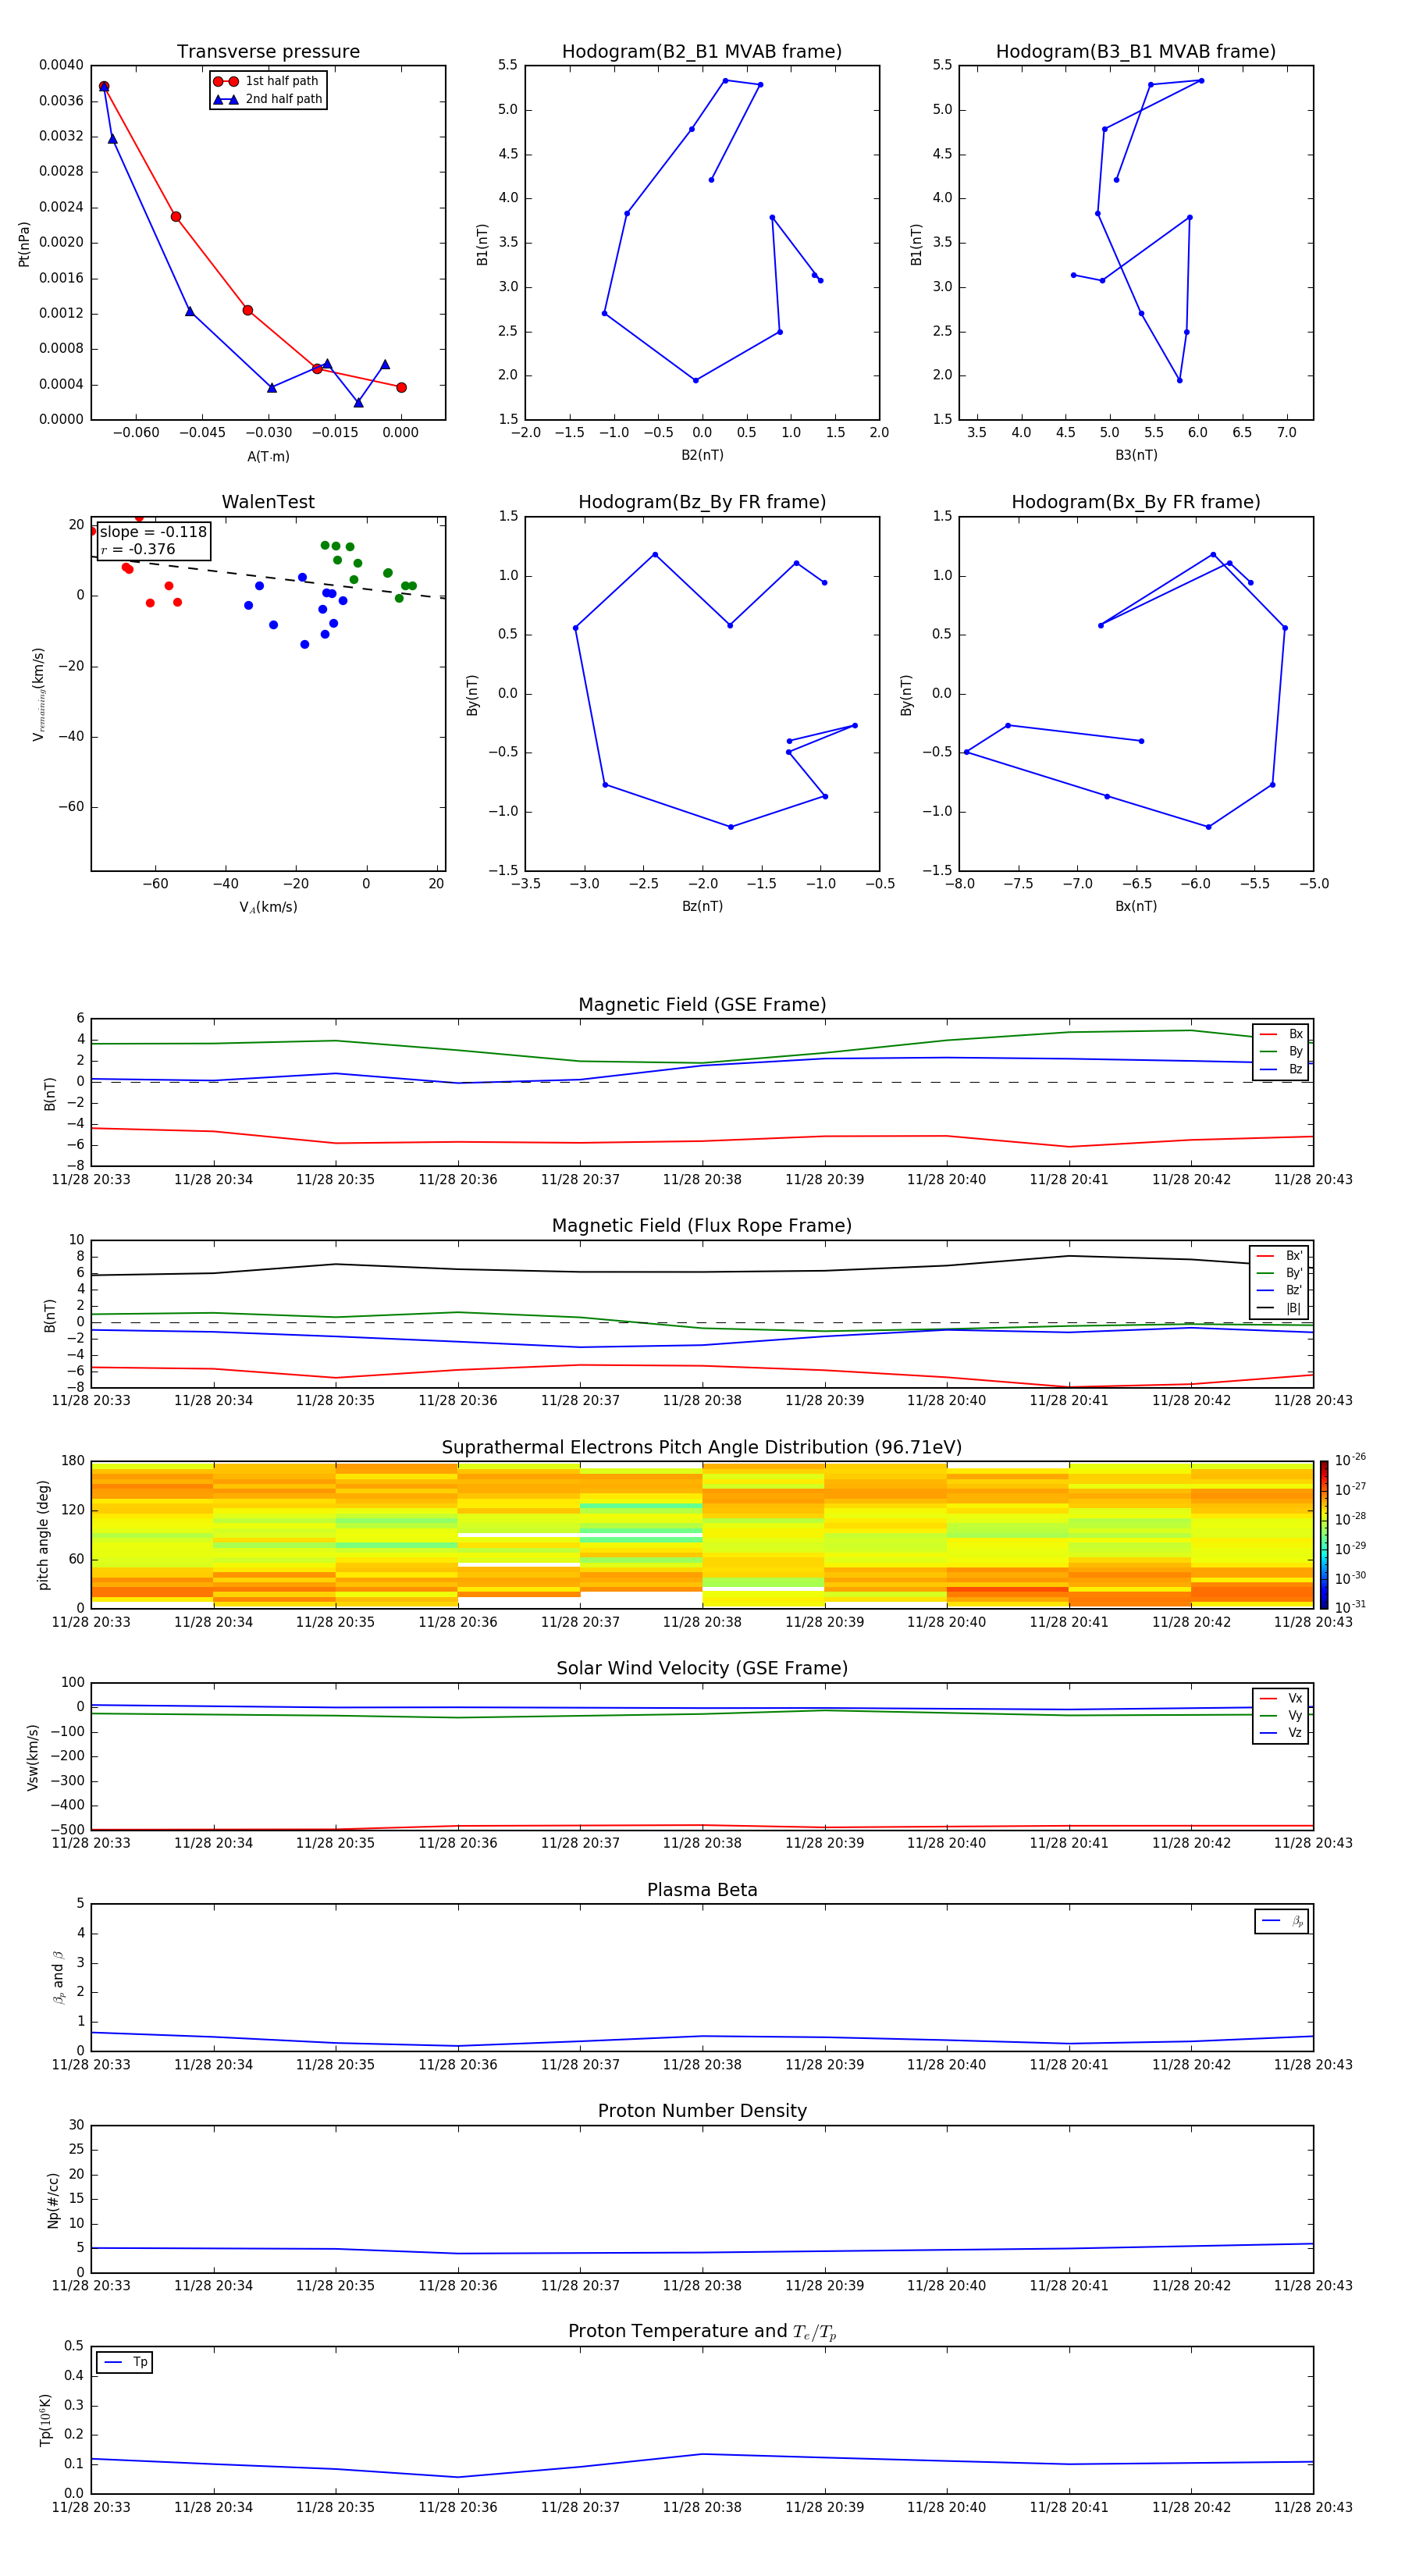Select the "Proton Number Density" title
Screen dimensions: 1405x2576
click(x=702, y=2111)
